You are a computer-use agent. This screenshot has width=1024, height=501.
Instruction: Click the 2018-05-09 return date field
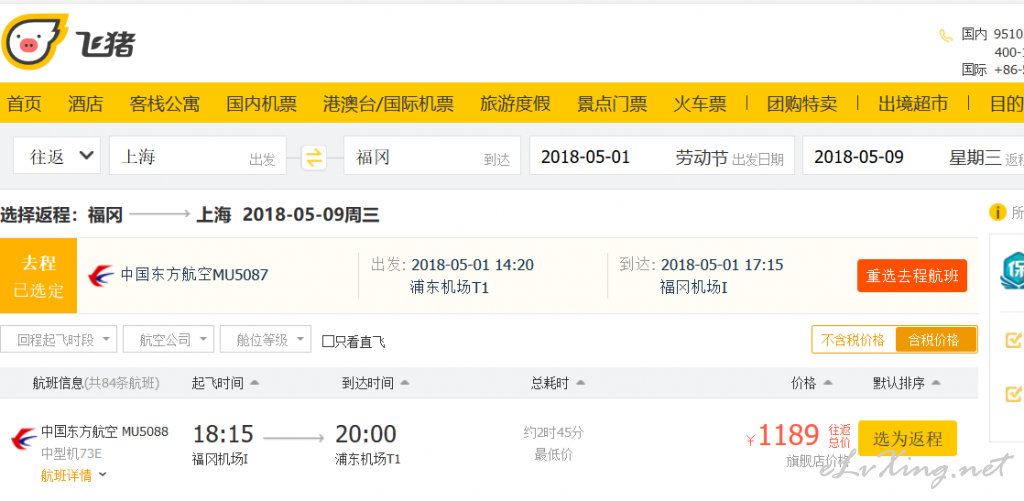(913, 155)
